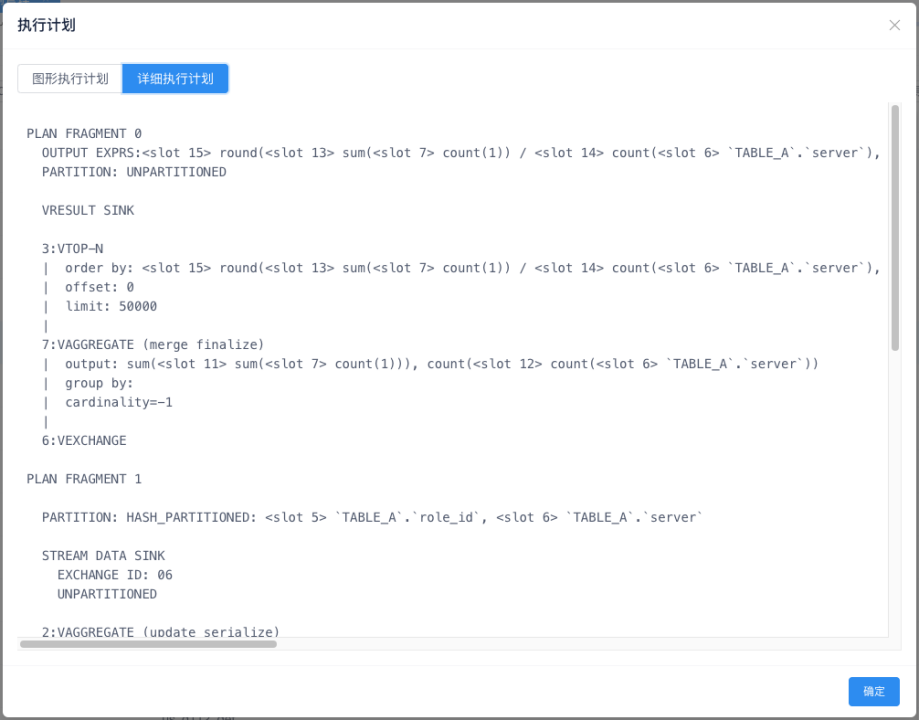Screen dimensions: 919x720
Task: Close the 执行计划 dialog with X
Action: click(x=894, y=25)
